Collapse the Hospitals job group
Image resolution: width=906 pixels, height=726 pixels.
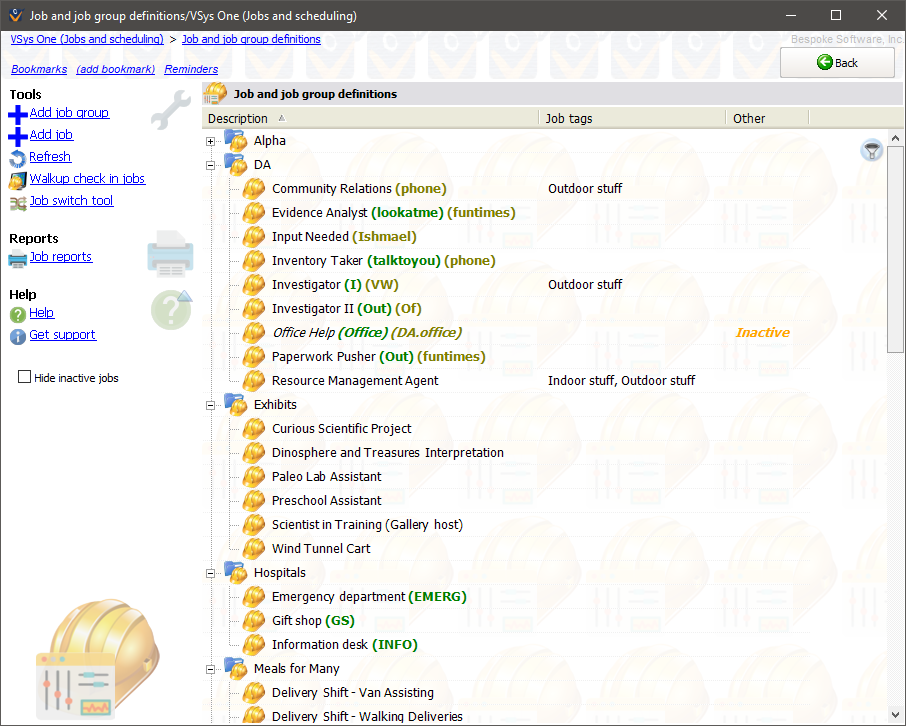click(210, 572)
